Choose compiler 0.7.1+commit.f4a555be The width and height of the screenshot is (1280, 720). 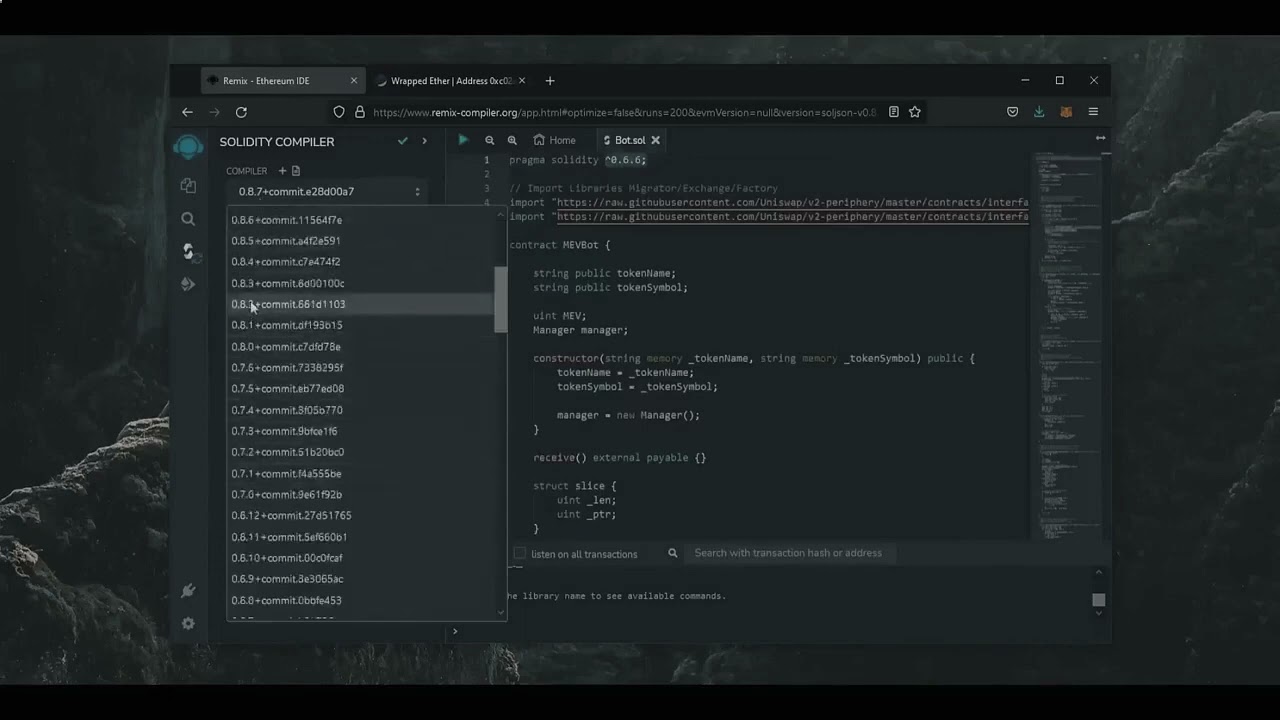[x=361, y=474]
